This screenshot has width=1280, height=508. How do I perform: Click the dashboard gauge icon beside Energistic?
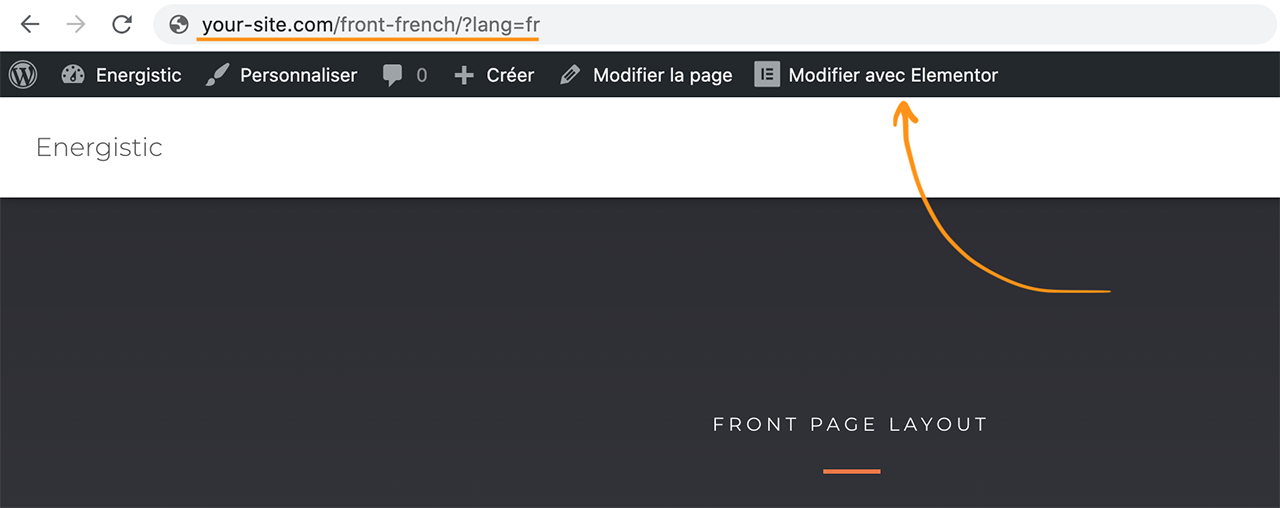click(73, 75)
